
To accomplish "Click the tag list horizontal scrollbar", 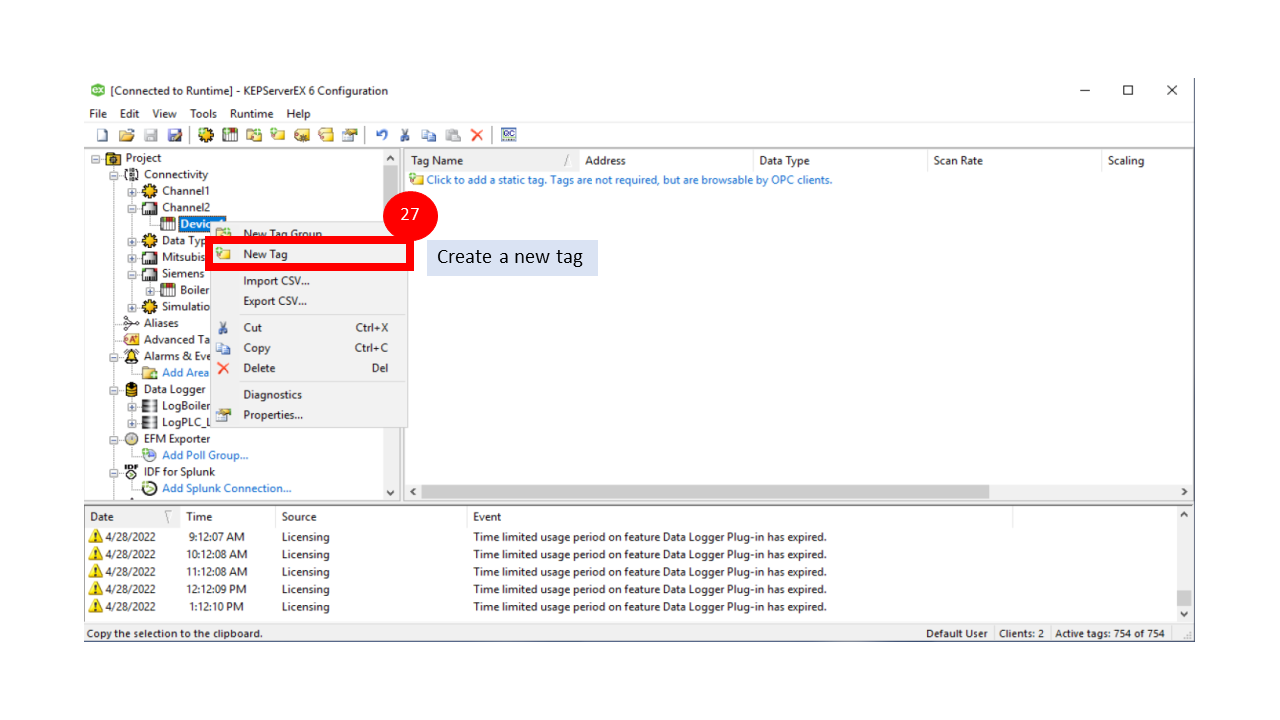I will 705,492.
